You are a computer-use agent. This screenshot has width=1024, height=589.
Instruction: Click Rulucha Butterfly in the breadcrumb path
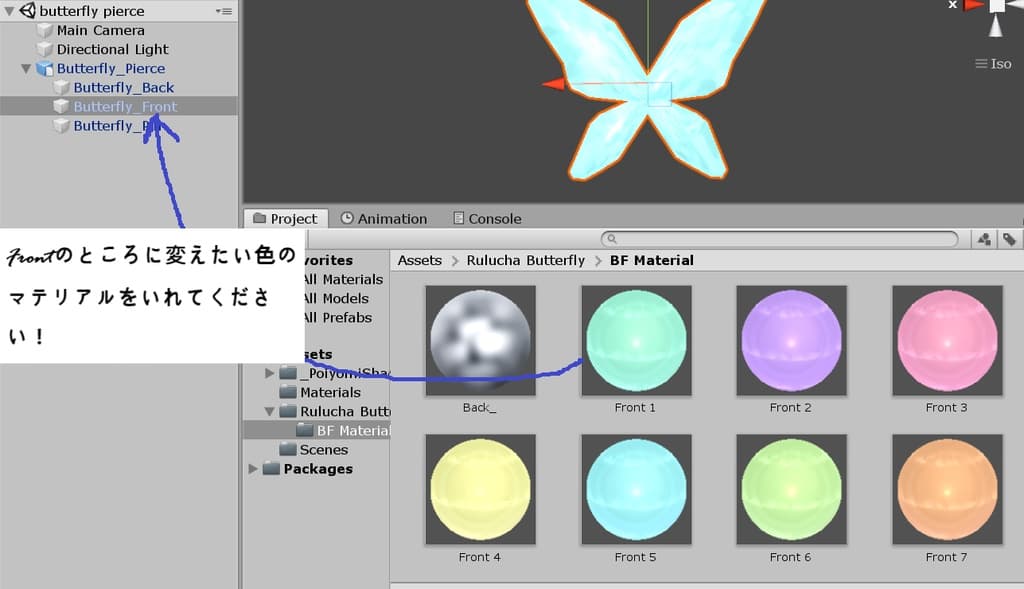524,260
